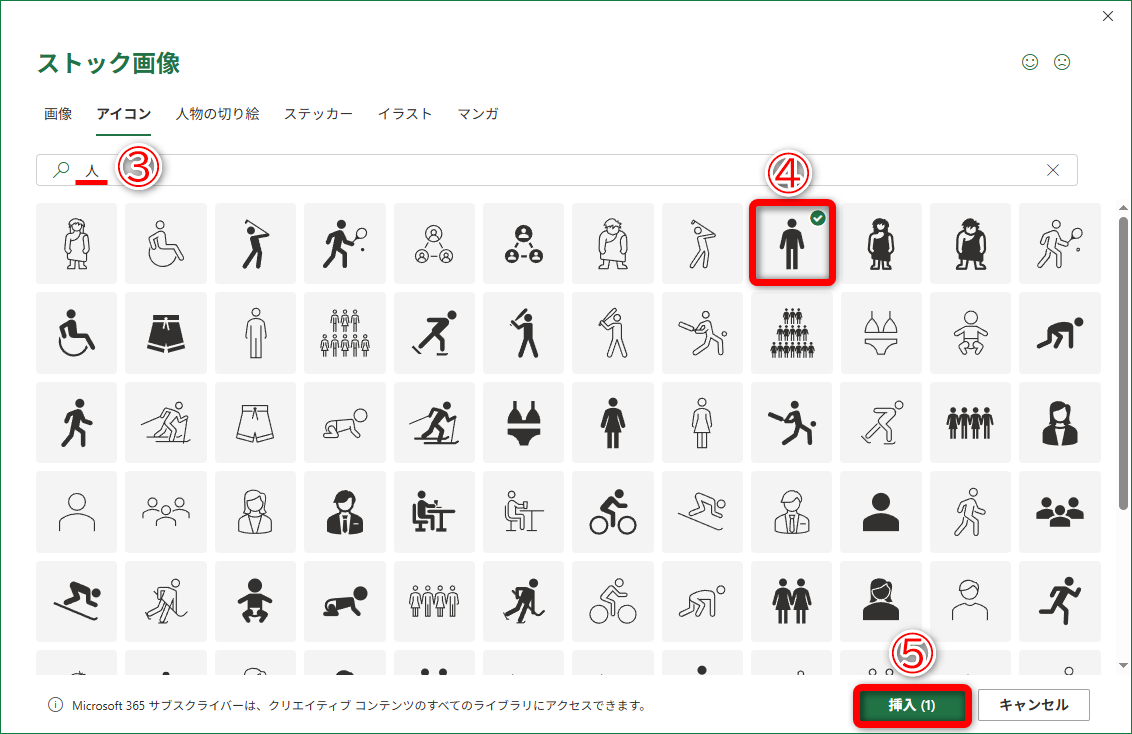
Task: Clear the 人 search with the X
Action: 1055,170
